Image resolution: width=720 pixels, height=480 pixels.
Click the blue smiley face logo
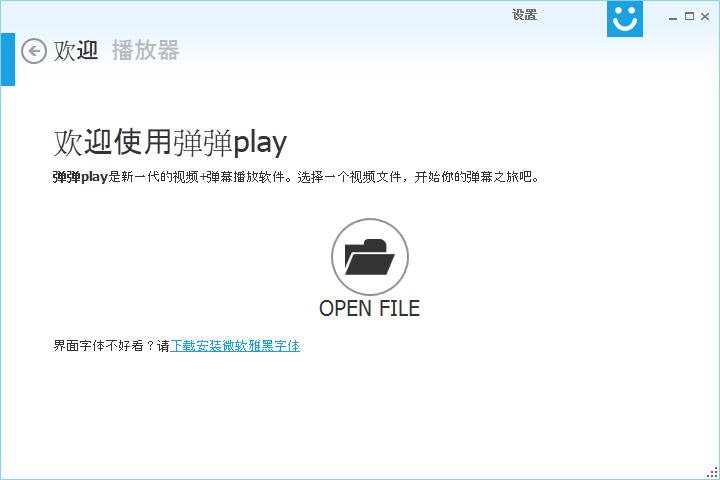pos(624,19)
